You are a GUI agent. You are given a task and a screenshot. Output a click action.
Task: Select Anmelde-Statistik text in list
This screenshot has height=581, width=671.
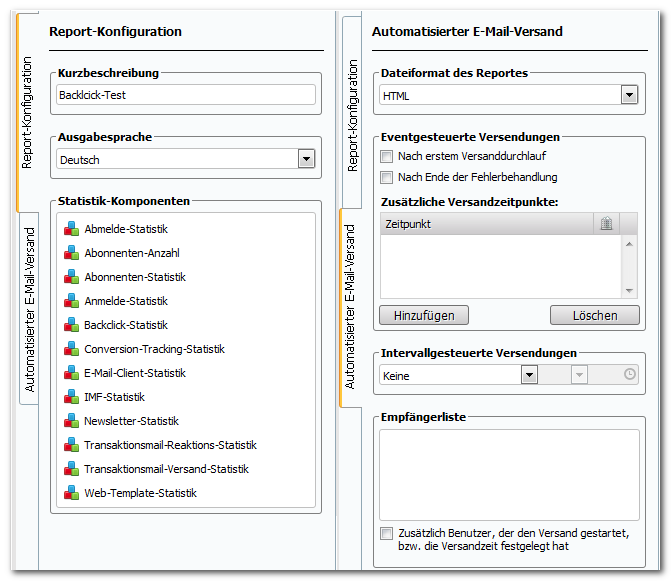pos(126,301)
